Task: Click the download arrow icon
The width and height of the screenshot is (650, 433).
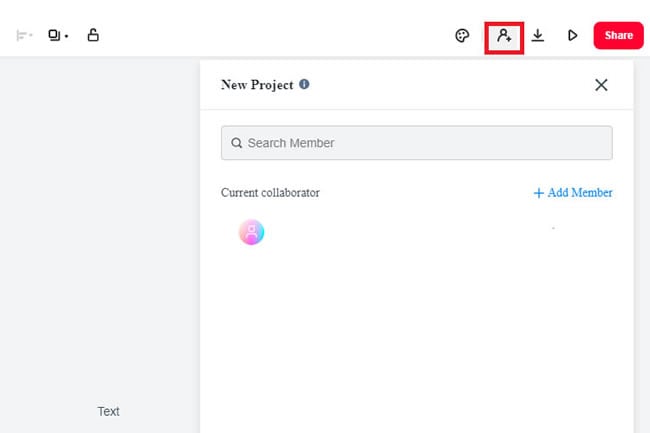Action: pyautogui.click(x=538, y=36)
